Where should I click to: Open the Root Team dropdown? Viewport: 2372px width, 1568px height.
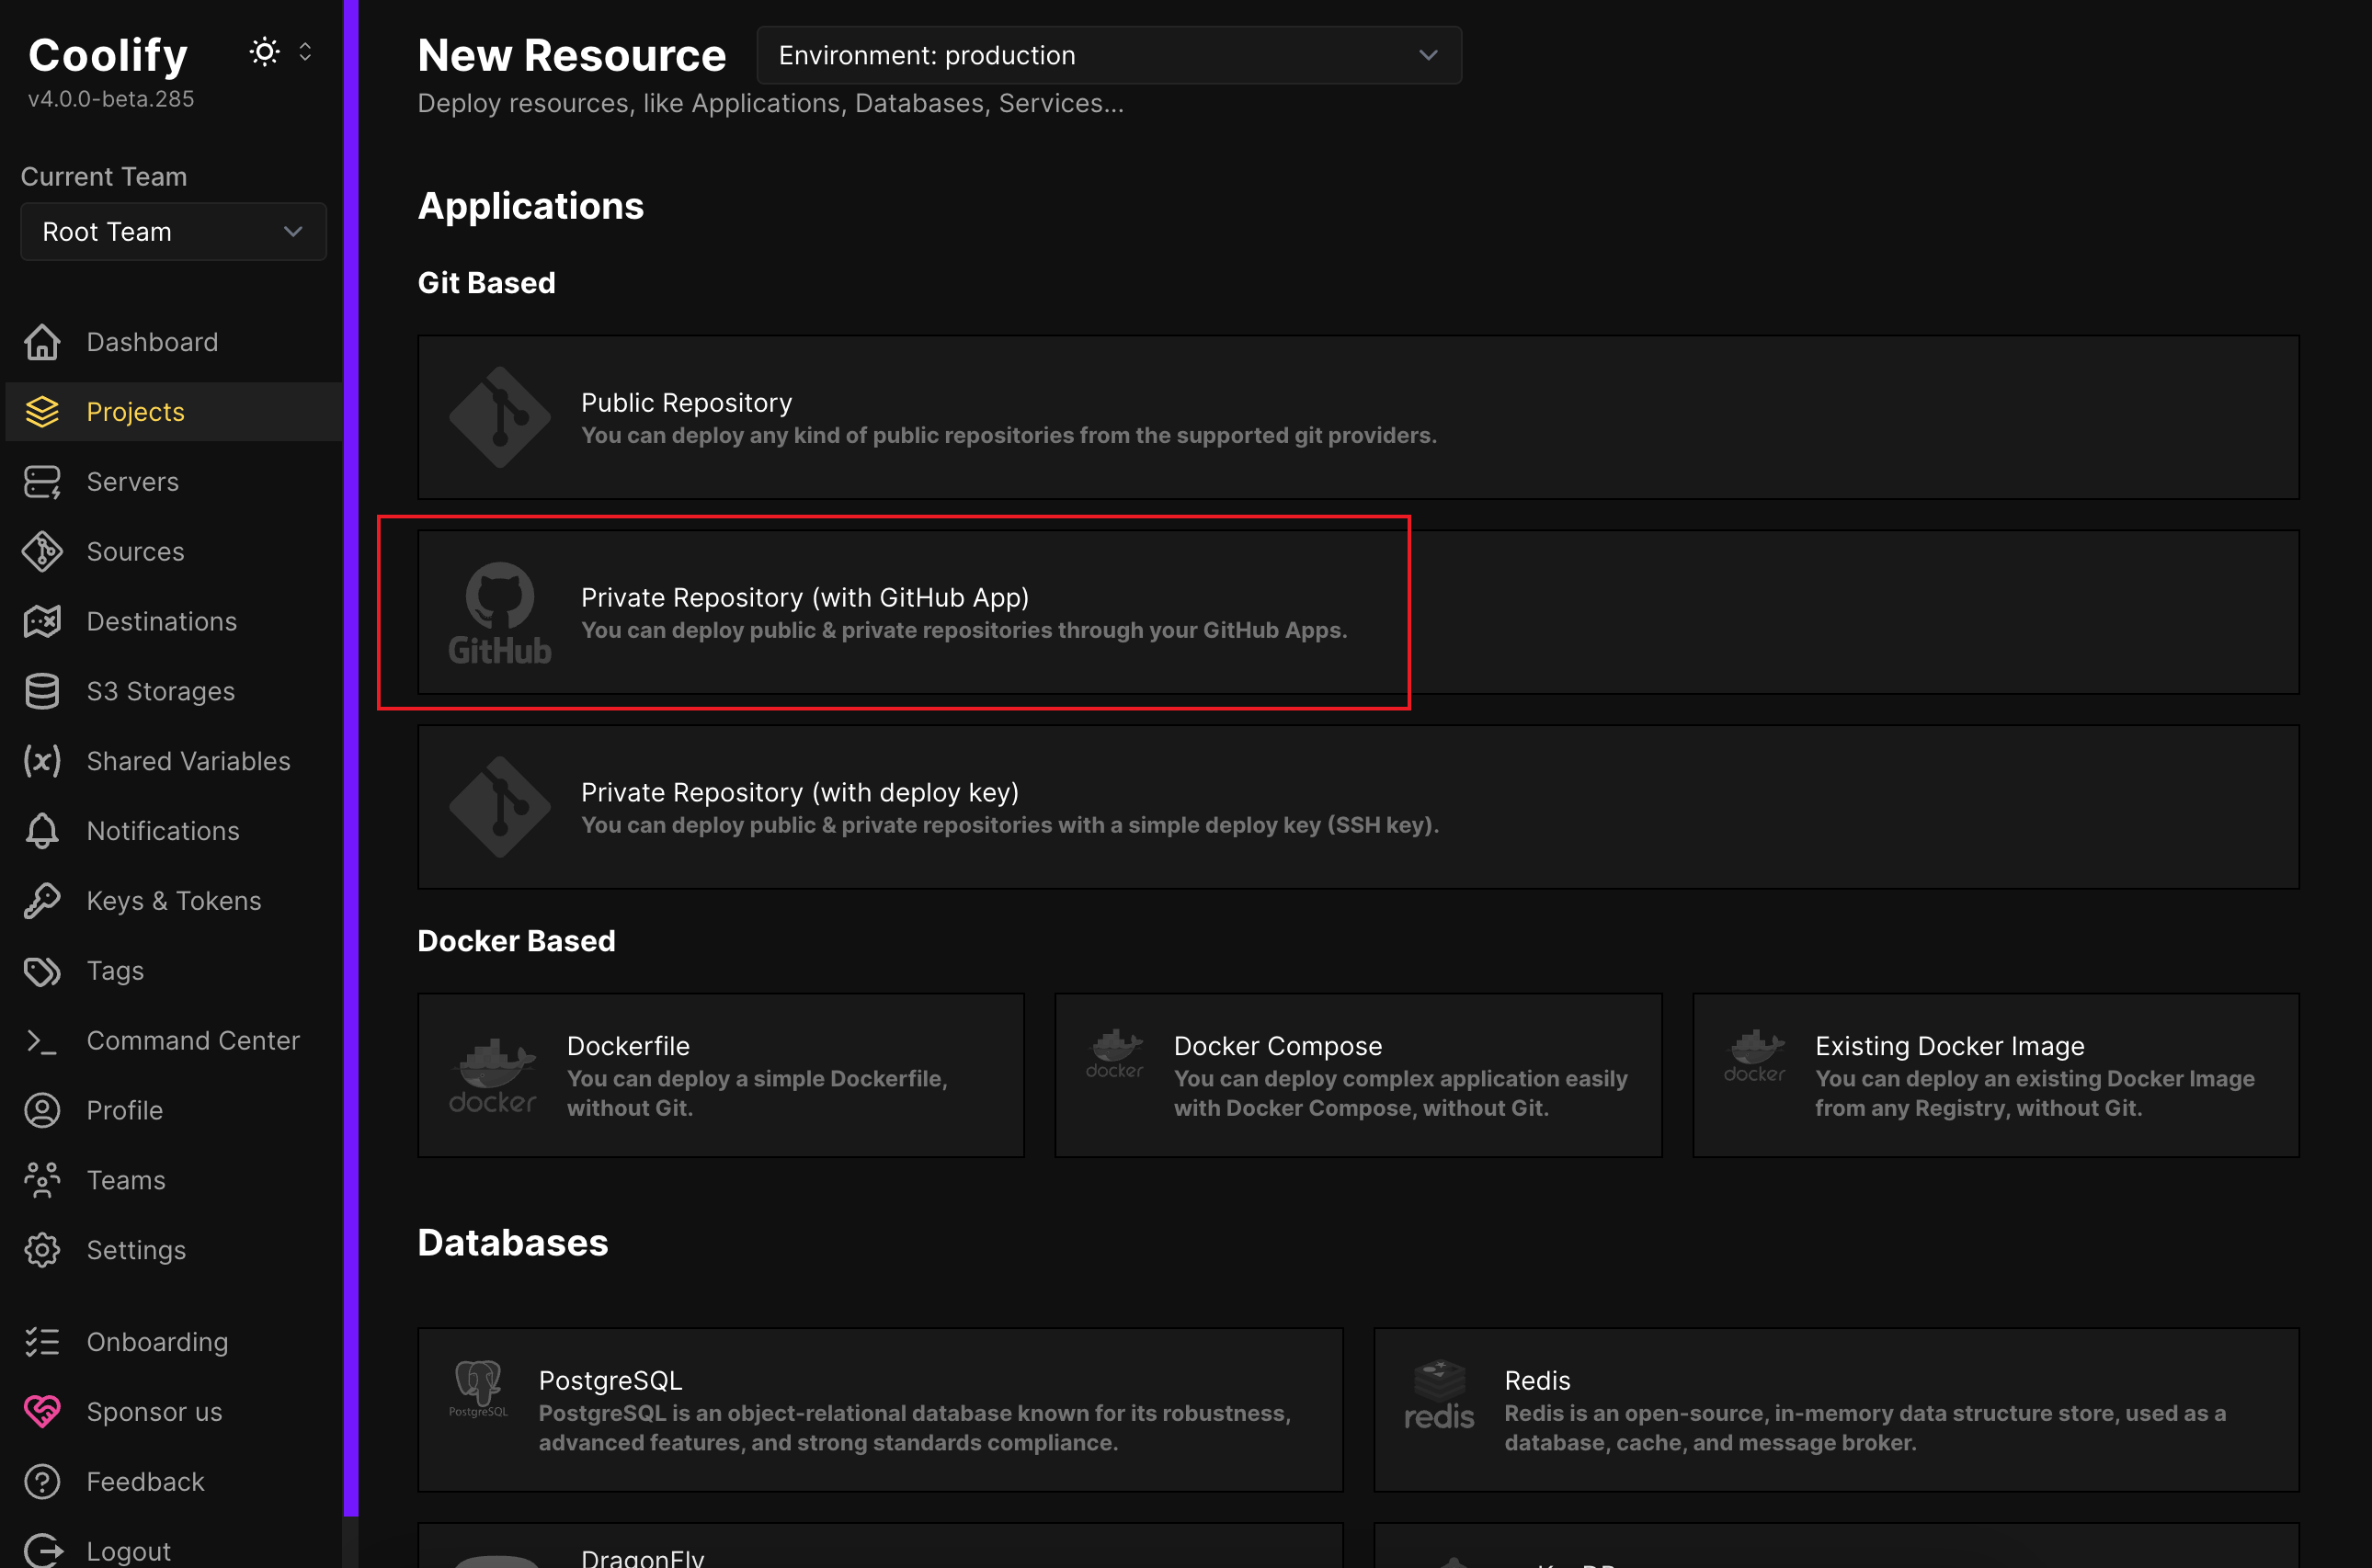tap(173, 232)
